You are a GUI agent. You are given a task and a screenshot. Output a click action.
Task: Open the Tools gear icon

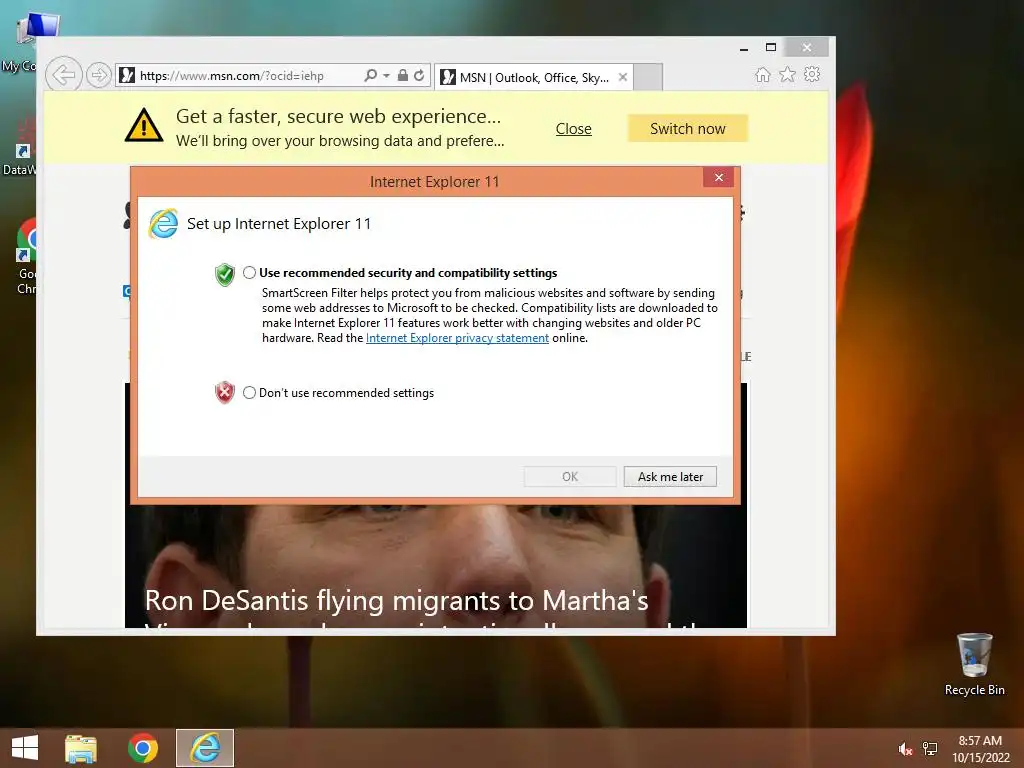[812, 74]
